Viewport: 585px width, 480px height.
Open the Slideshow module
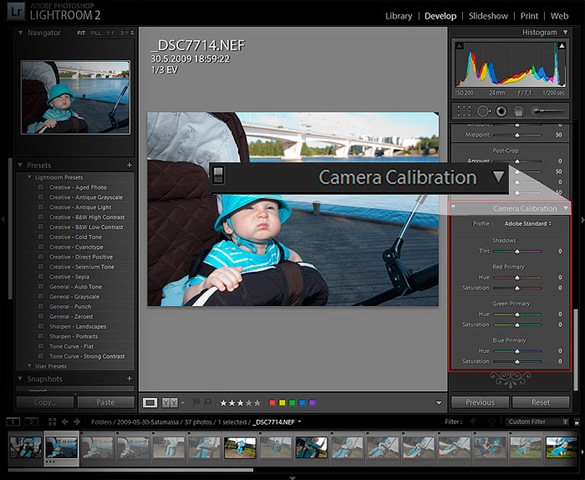(x=488, y=16)
